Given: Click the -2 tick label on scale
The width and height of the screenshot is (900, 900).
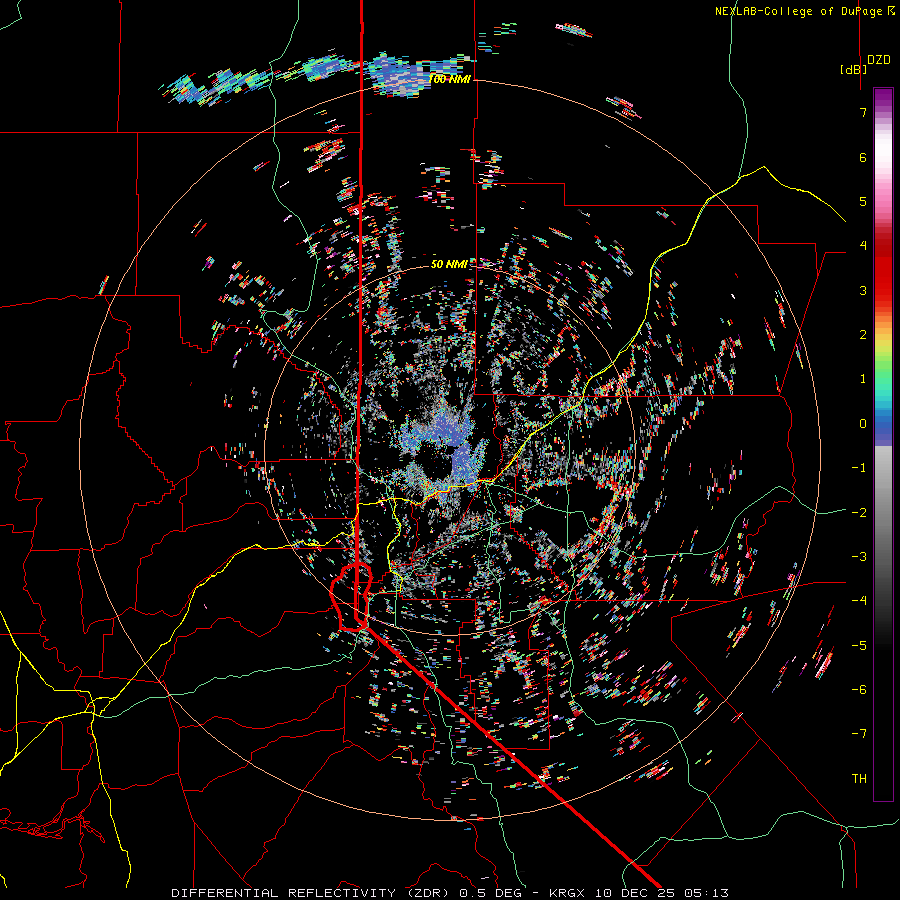Looking at the screenshot, I should click(x=859, y=513).
